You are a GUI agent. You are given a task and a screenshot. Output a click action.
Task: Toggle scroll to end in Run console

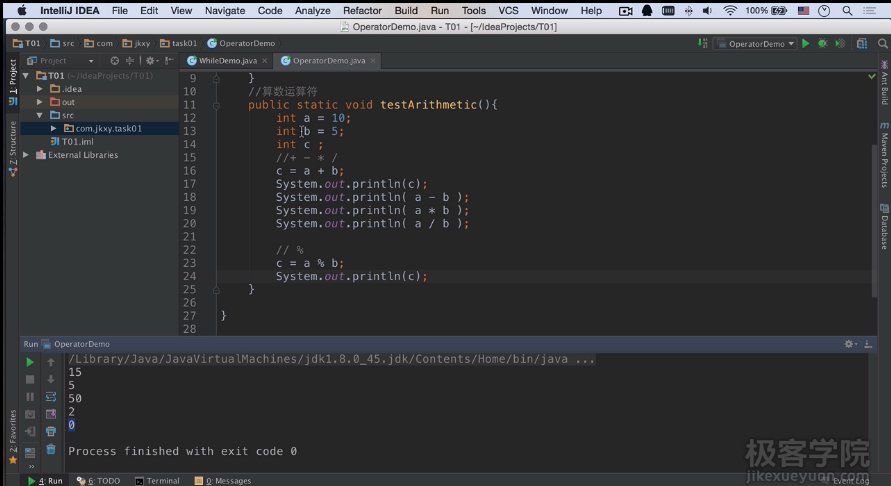pyautogui.click(x=51, y=414)
